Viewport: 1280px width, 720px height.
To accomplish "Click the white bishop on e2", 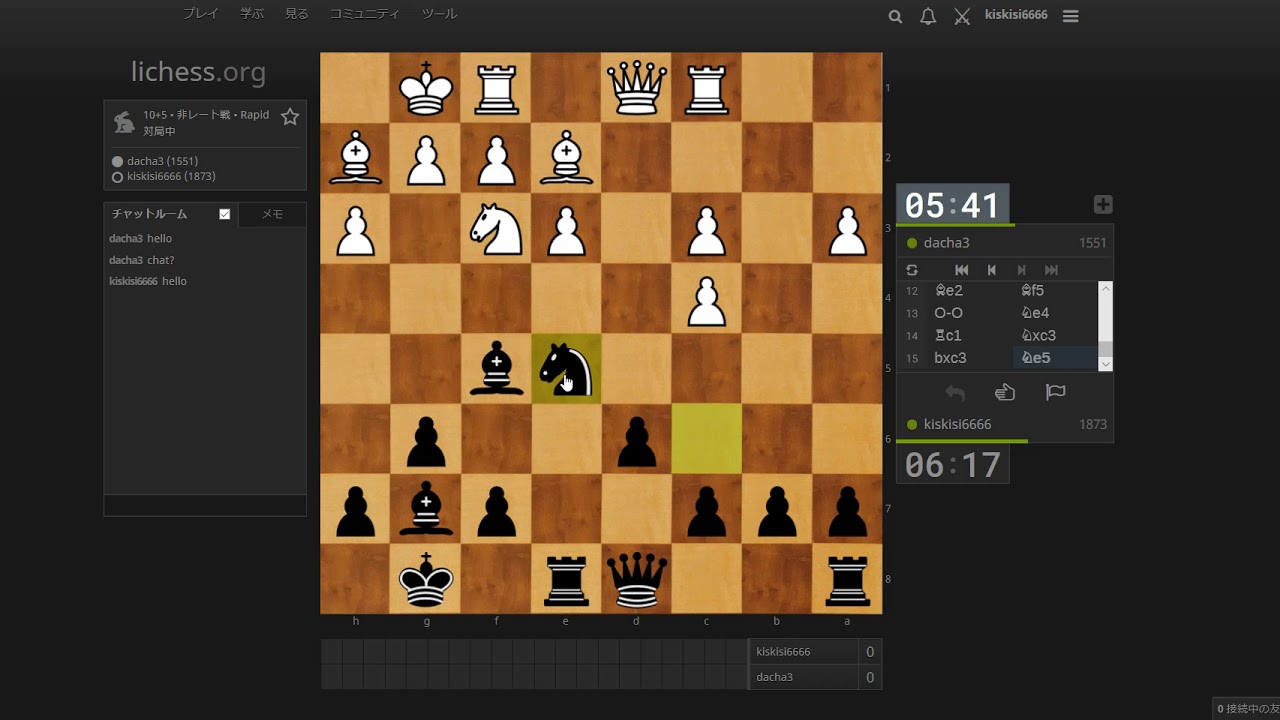I will tap(566, 158).
